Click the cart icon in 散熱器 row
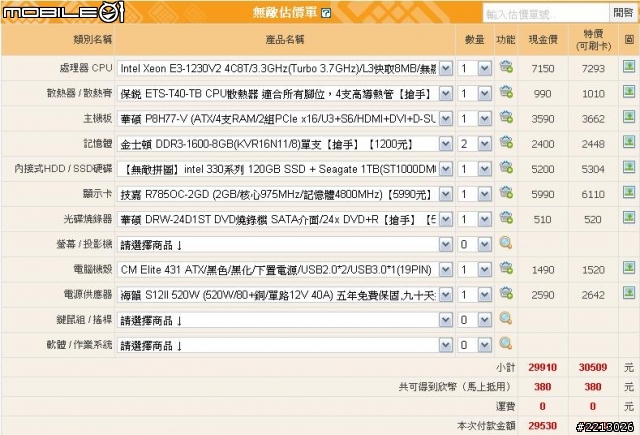This screenshot has height=435, width=640. pyautogui.click(x=506, y=92)
